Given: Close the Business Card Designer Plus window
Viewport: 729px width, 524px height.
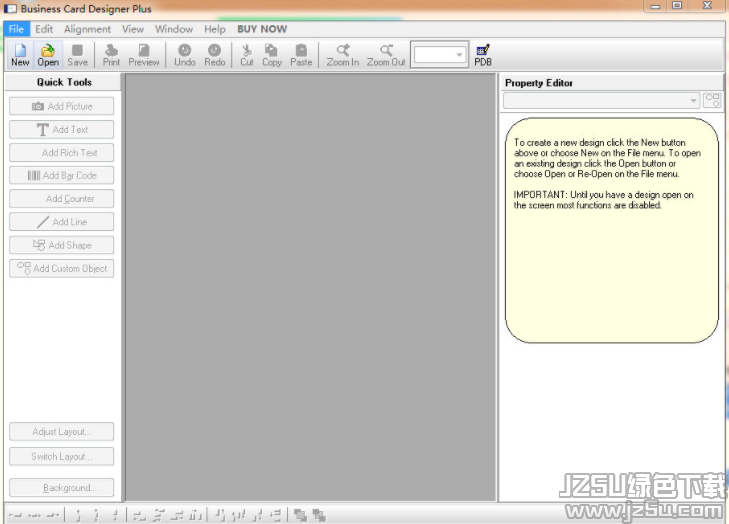Looking at the screenshot, I should point(707,6).
